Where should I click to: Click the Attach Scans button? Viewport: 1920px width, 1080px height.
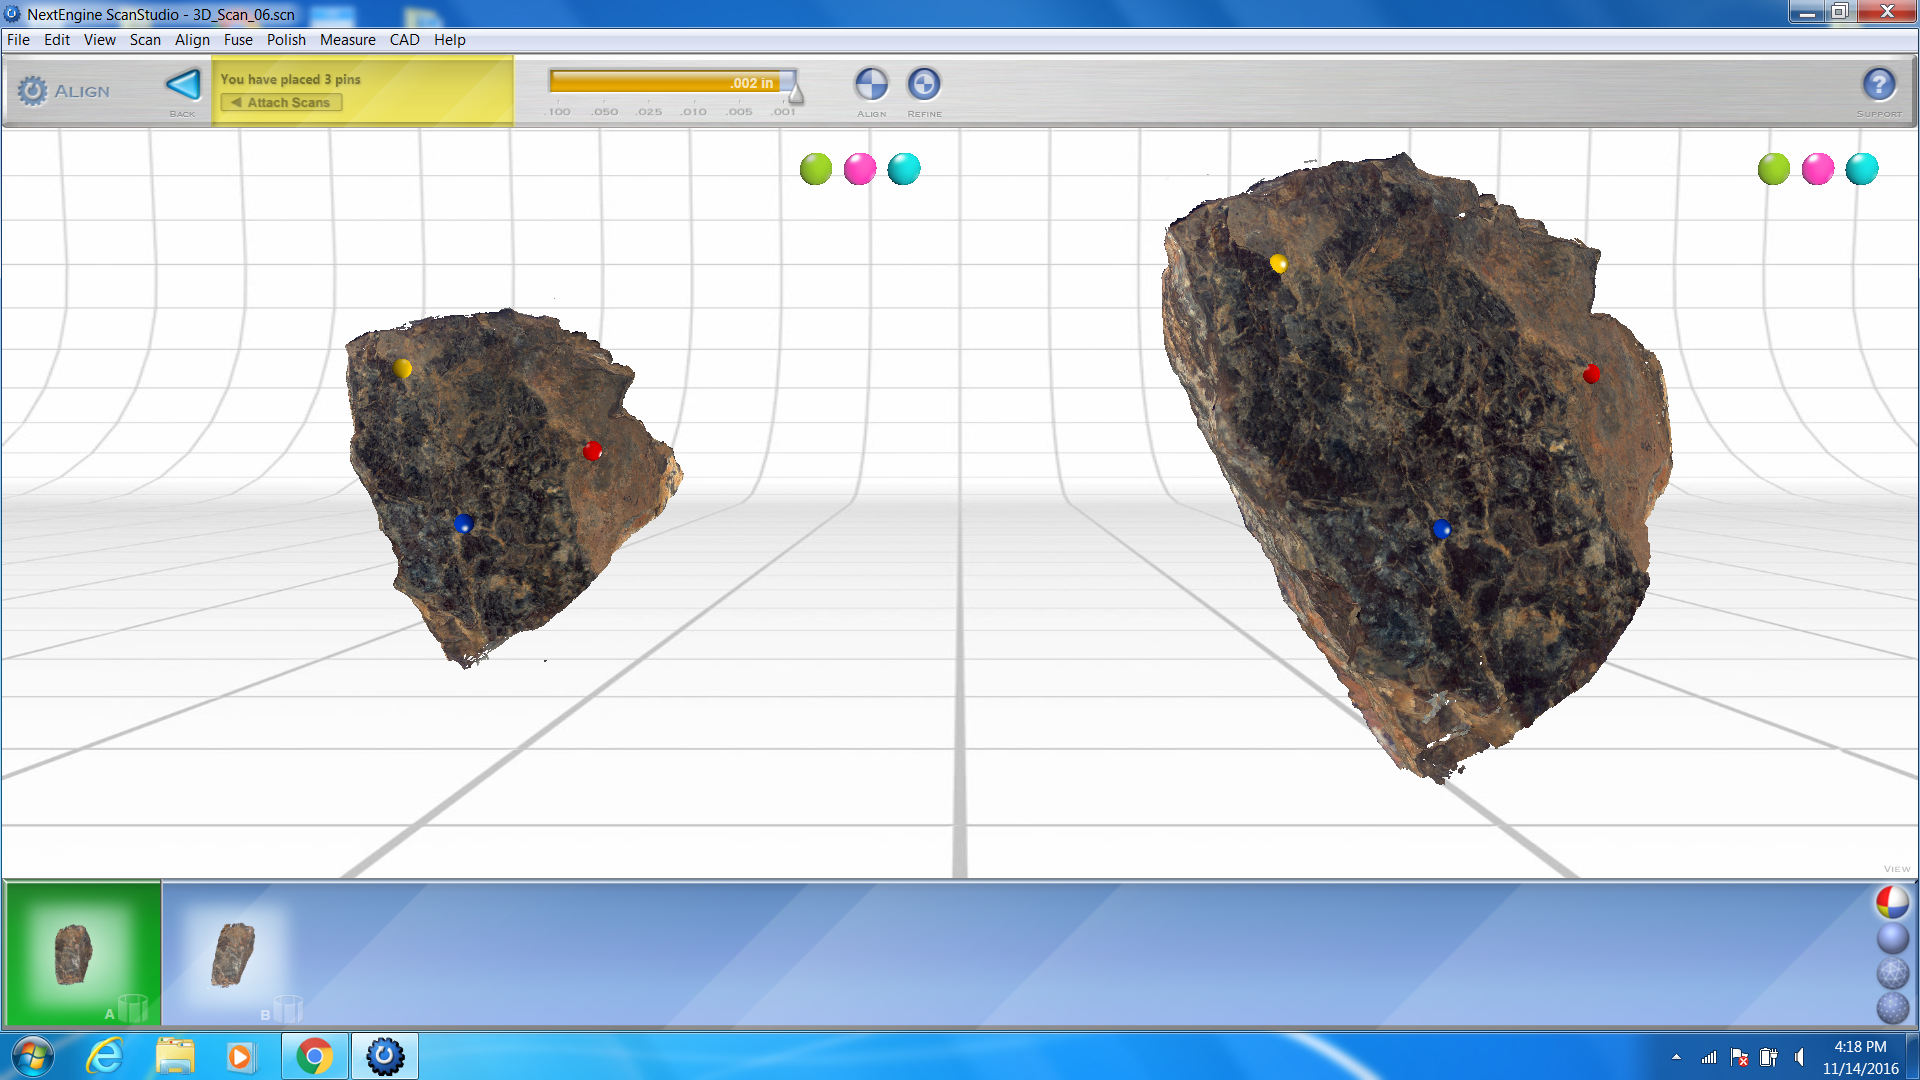(x=281, y=102)
